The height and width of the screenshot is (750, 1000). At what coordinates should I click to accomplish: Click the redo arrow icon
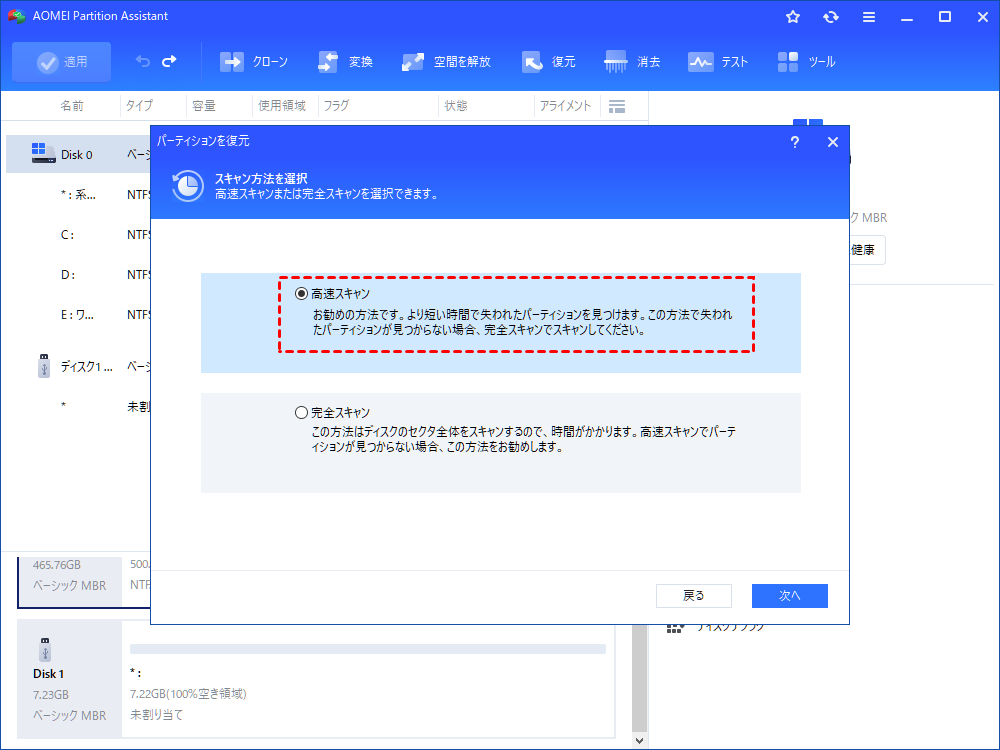(169, 62)
